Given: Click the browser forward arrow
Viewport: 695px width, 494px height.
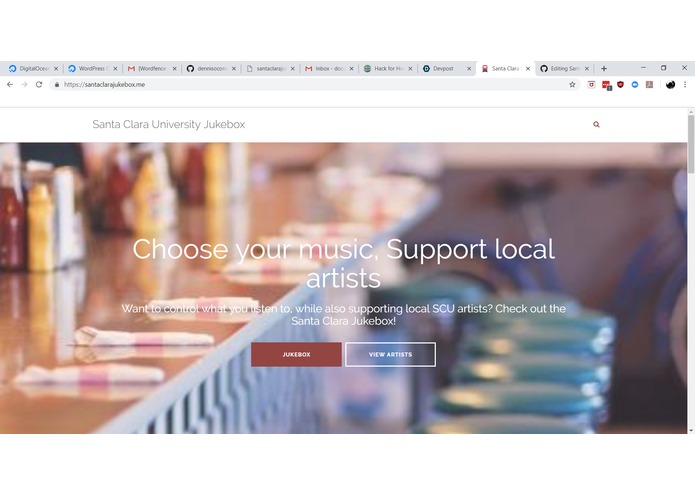Looking at the screenshot, I should pos(24,84).
